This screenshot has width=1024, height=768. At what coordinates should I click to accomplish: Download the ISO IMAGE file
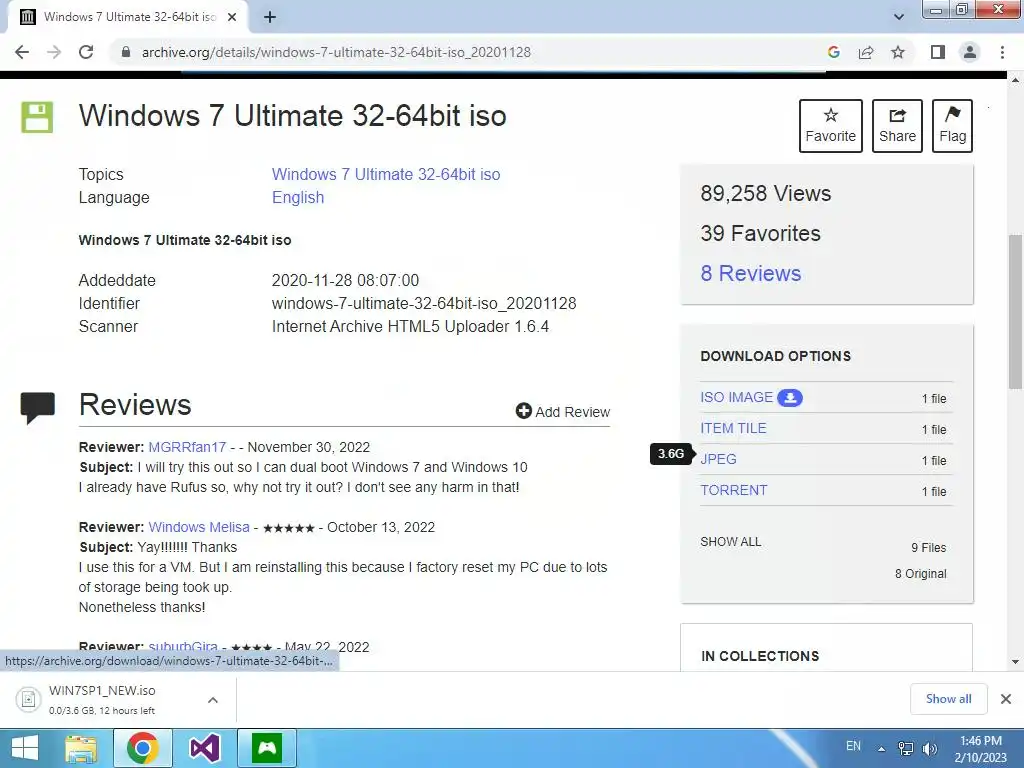(737, 397)
